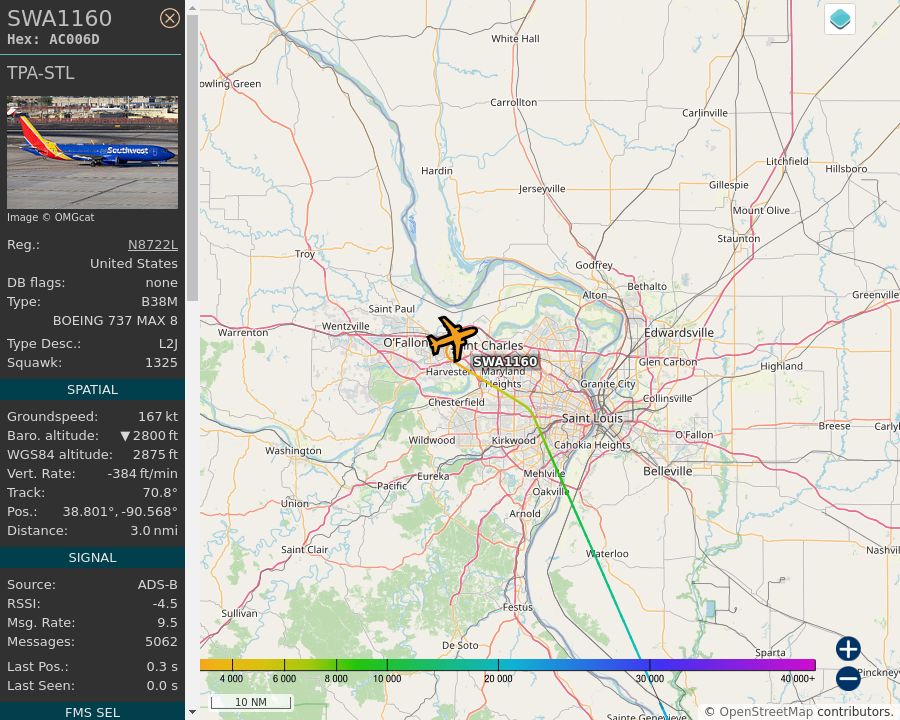
Task: Click the Wentzville map label
Action: pos(346,326)
